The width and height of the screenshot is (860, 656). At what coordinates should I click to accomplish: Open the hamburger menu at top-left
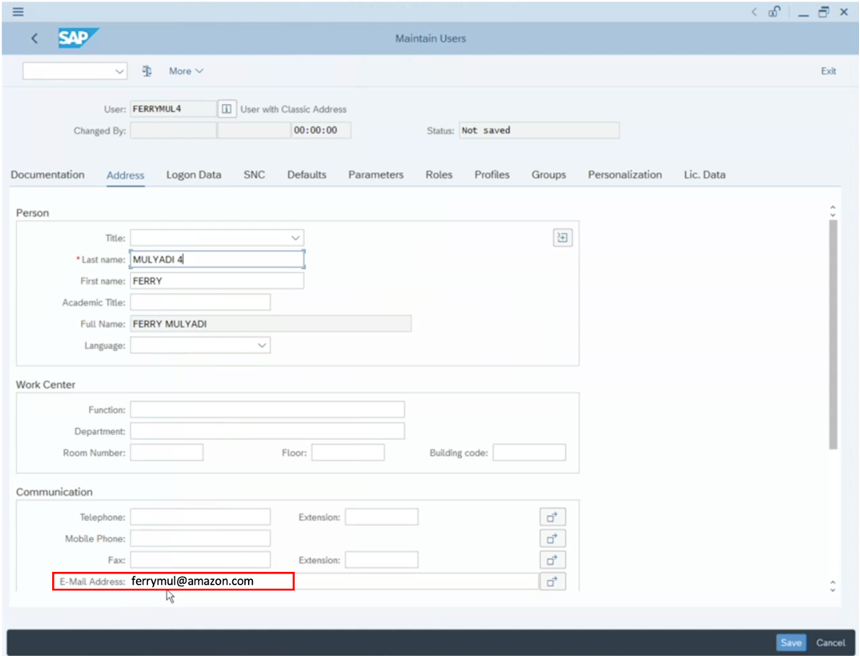coord(18,12)
